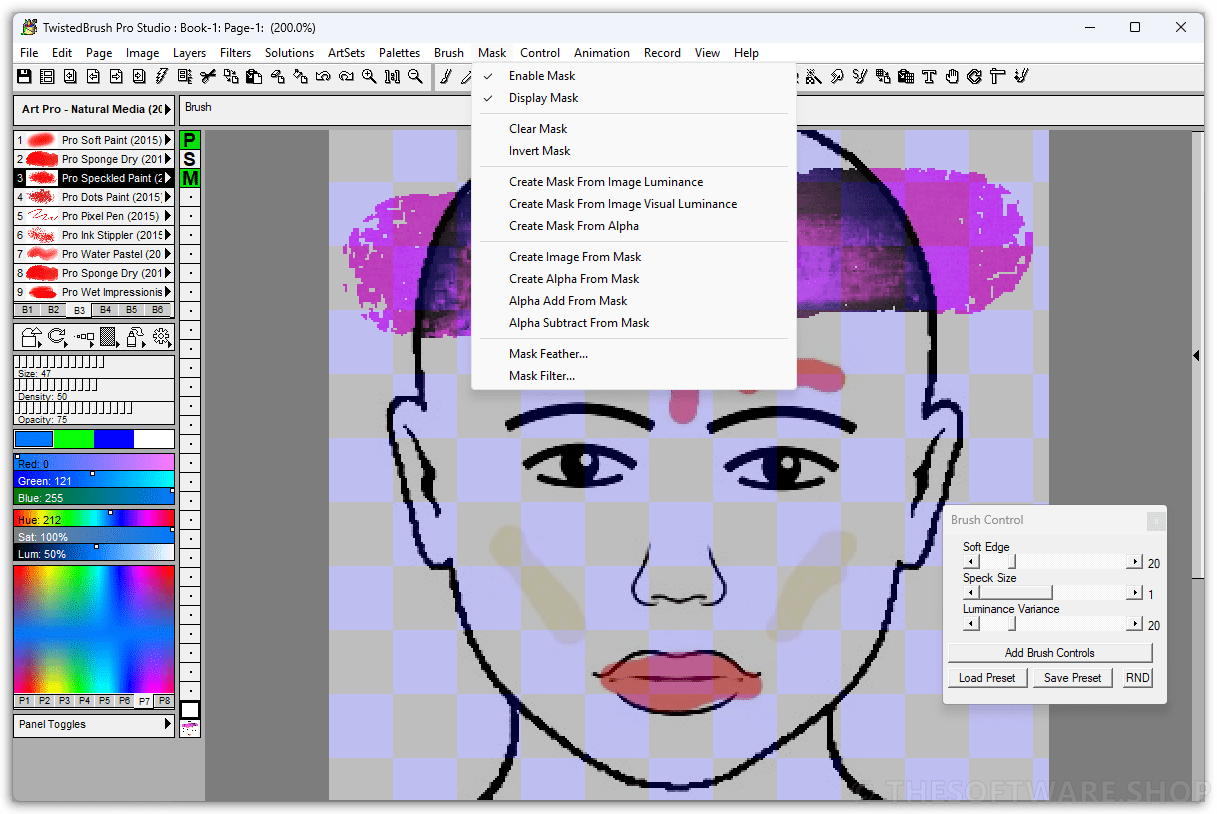The image size is (1217, 814).
Task: Click the rotate circular arrow tool icon
Action: [974, 76]
